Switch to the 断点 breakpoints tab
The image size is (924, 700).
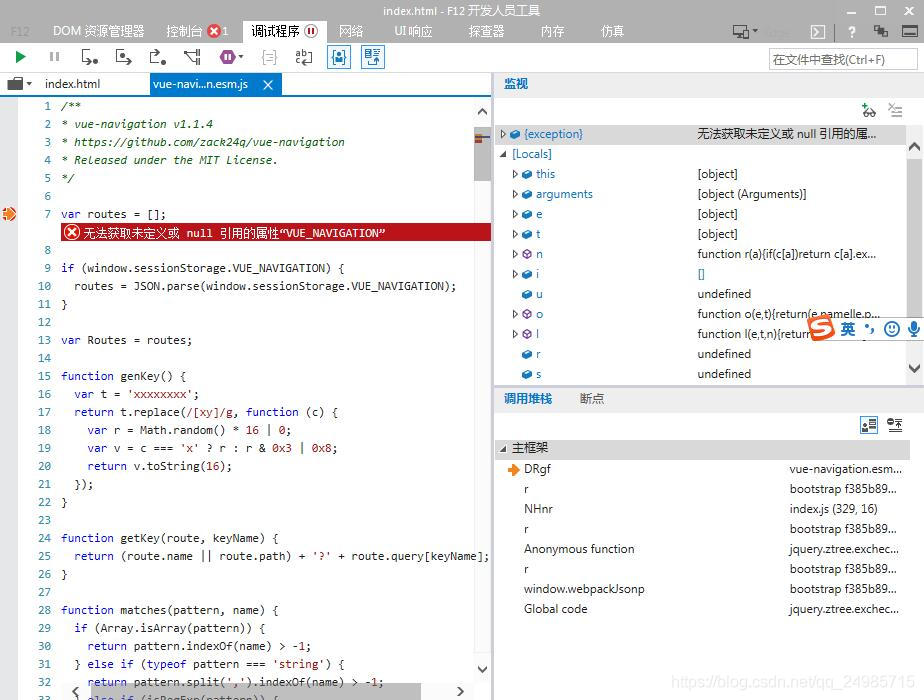(592, 398)
